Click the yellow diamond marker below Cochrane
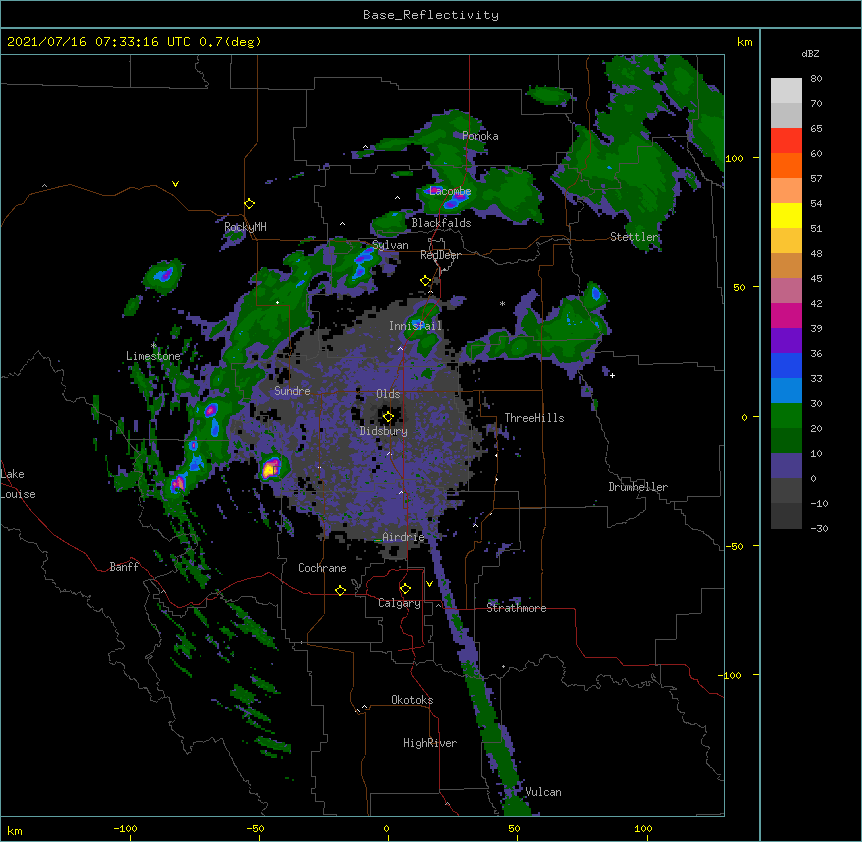Viewport: 862px width, 842px height. point(340,590)
